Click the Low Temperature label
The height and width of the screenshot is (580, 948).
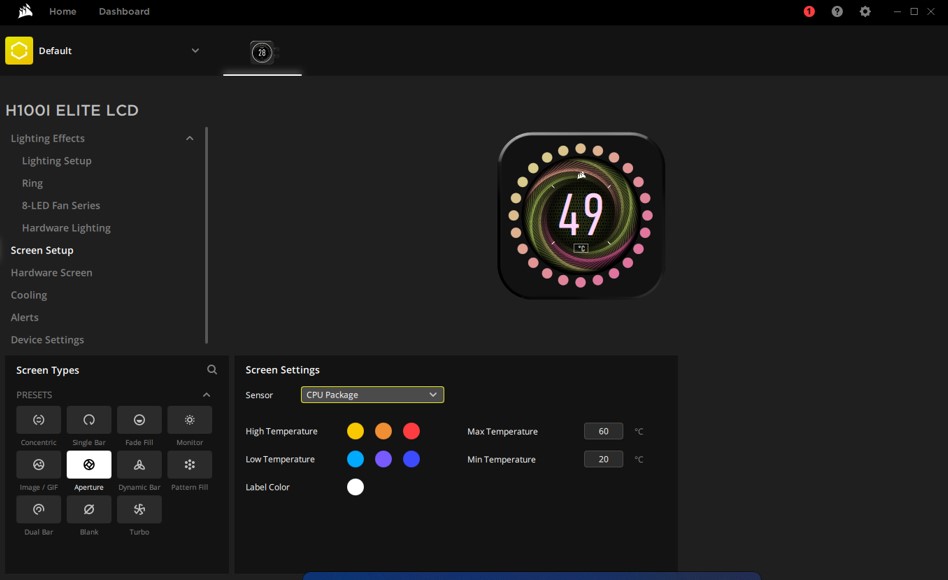click(x=280, y=459)
